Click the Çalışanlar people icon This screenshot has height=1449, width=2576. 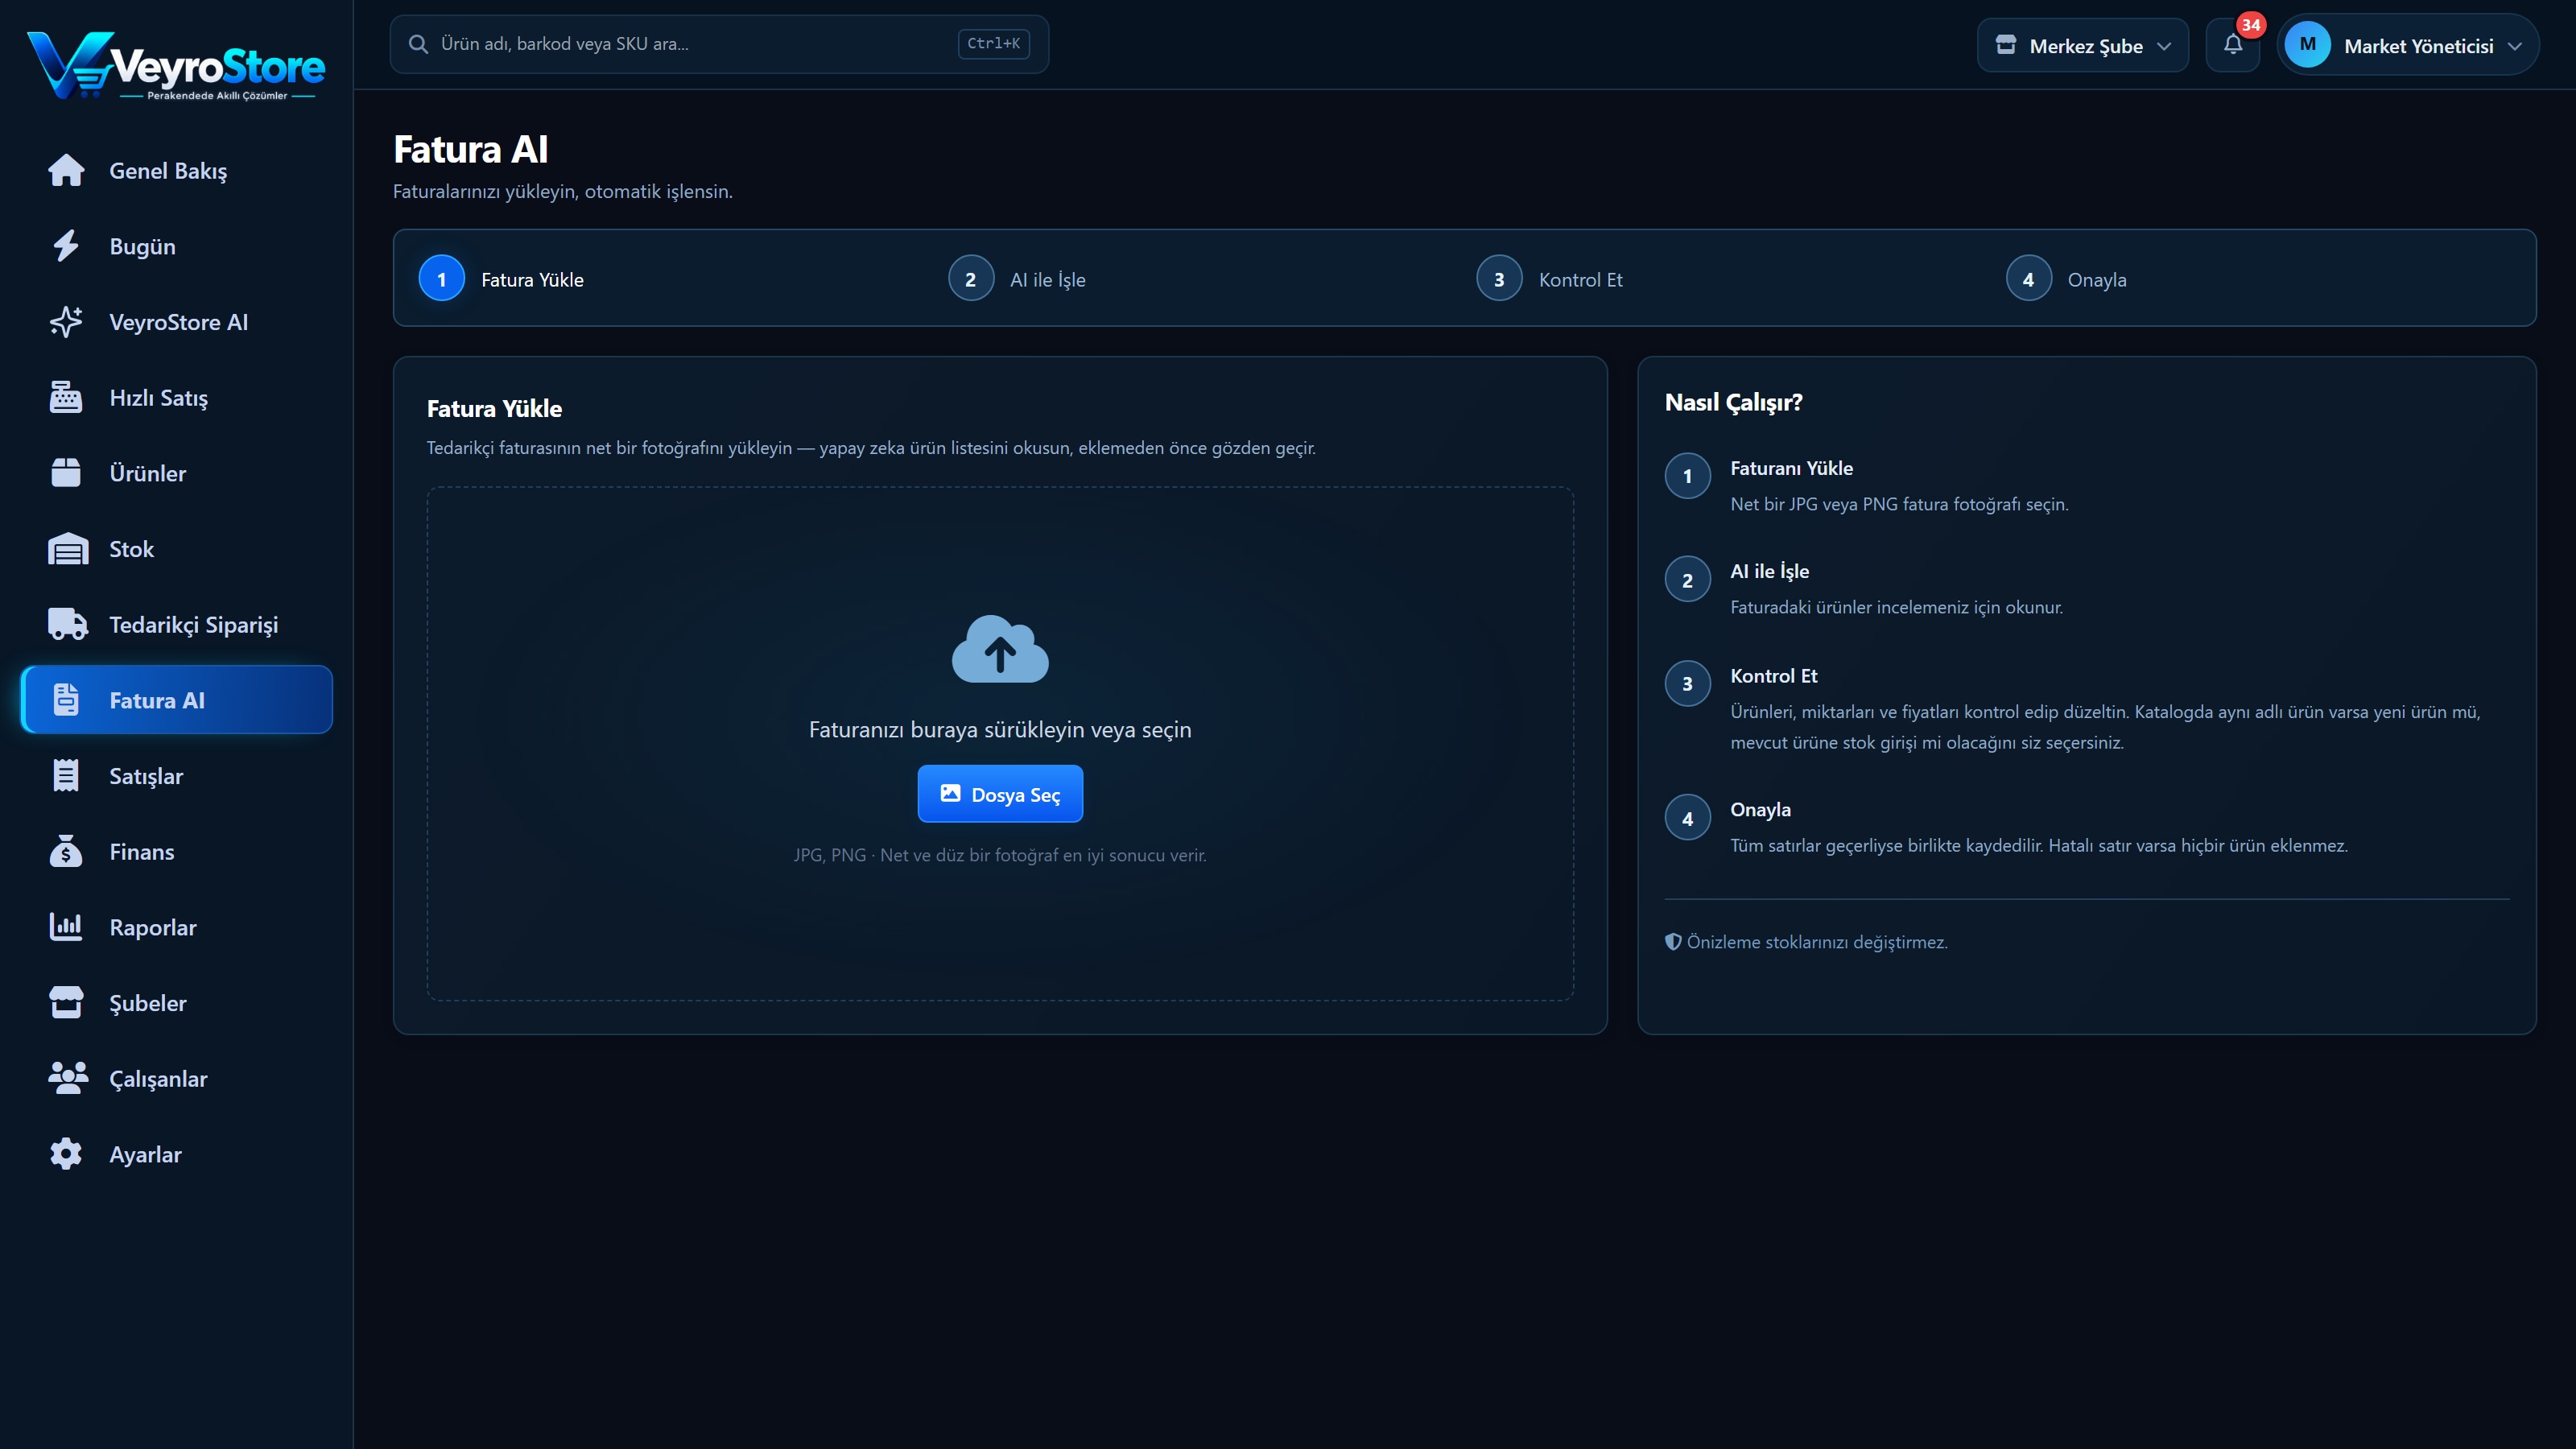tap(67, 1078)
